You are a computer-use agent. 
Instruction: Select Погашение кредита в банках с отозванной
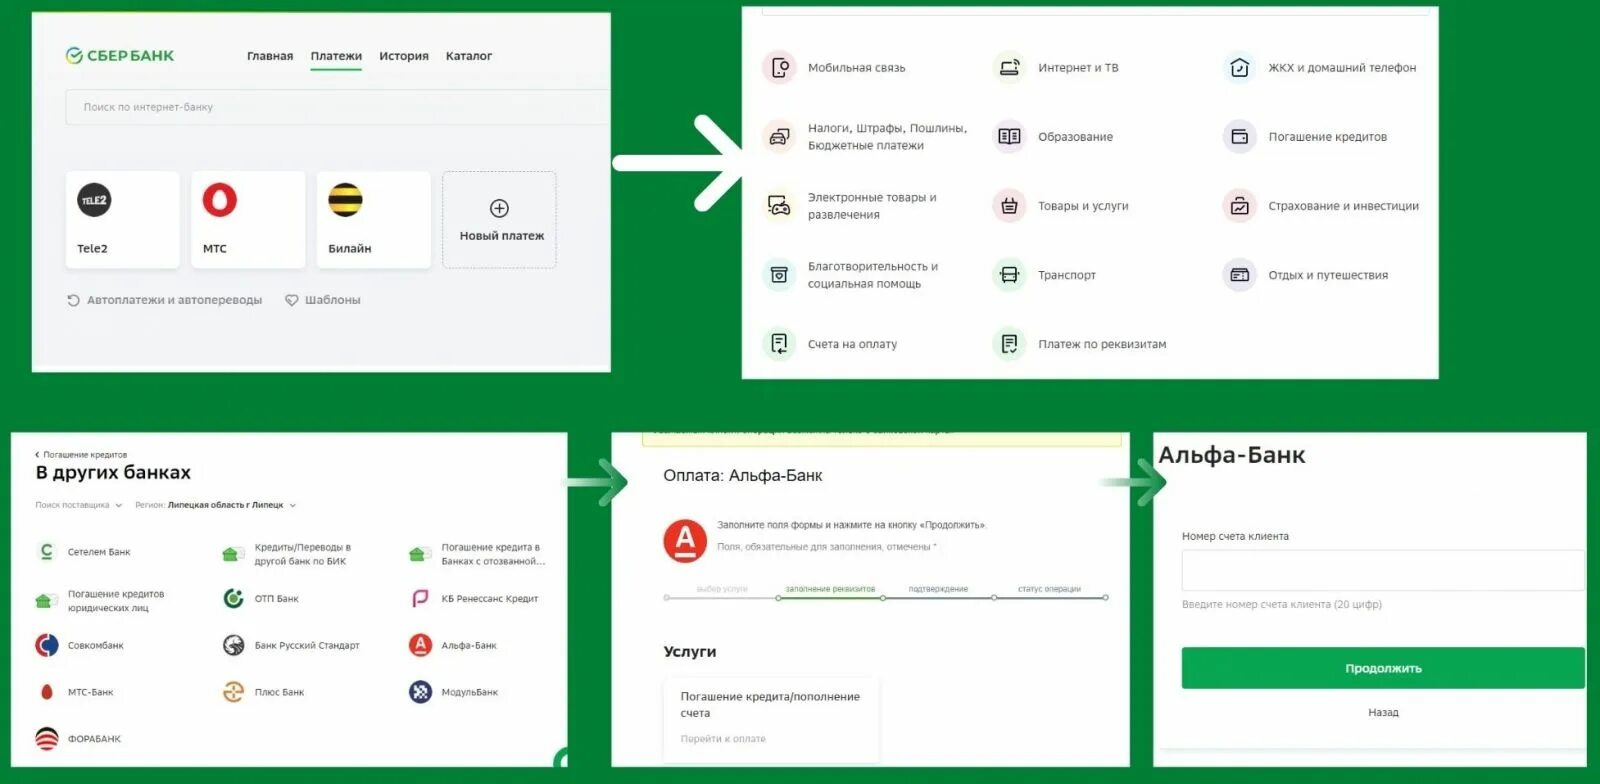(477, 554)
